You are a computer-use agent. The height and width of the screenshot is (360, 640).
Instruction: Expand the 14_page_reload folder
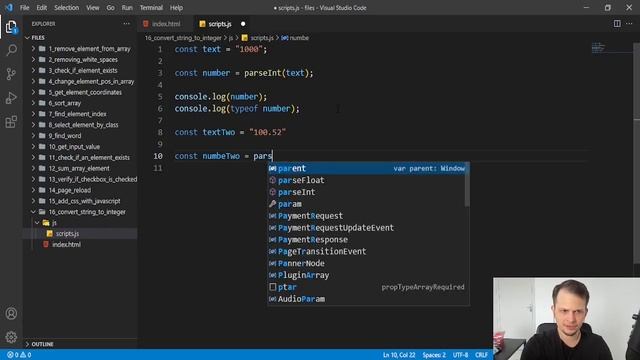(x=80, y=190)
